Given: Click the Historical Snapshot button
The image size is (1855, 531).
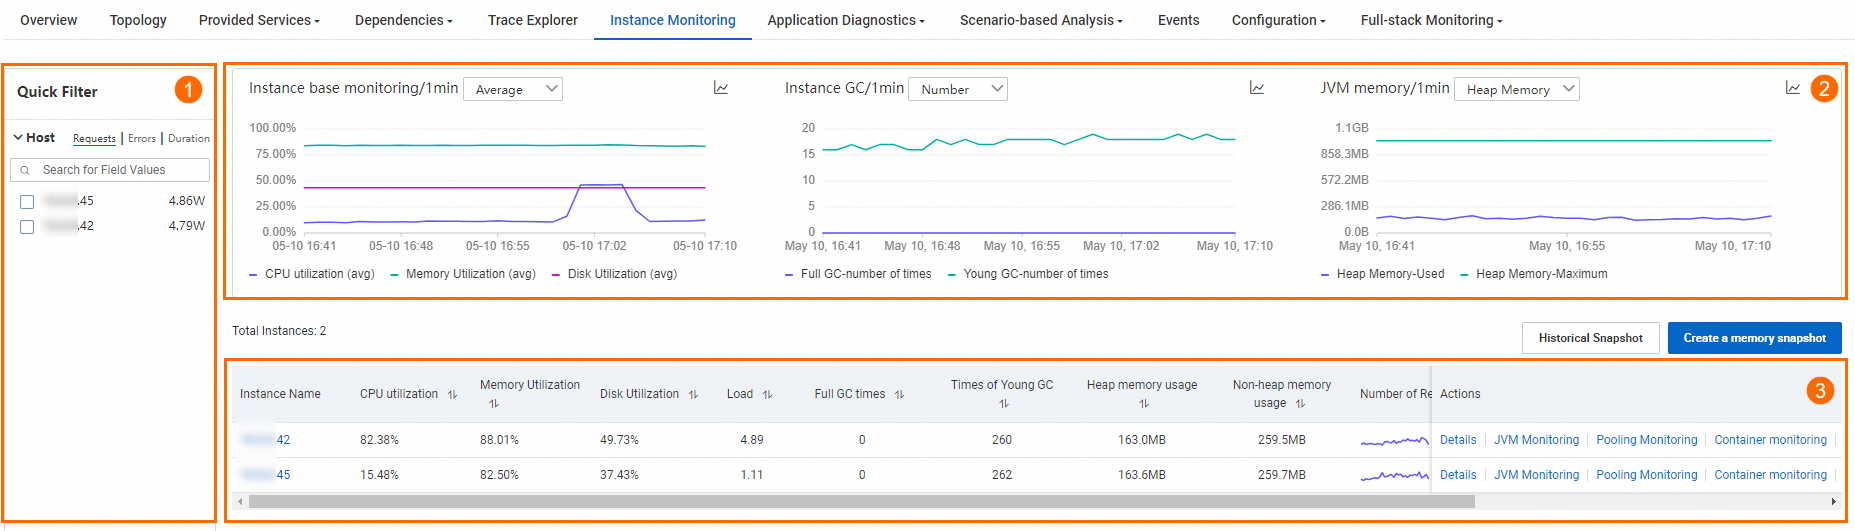Looking at the screenshot, I should tap(1590, 338).
